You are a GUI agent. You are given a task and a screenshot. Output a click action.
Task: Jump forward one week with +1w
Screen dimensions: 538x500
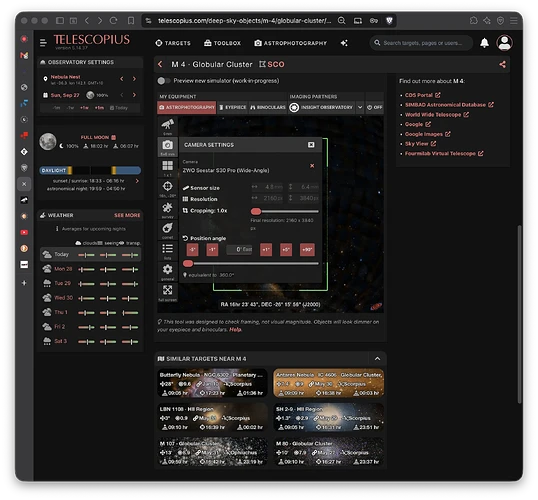84,108
